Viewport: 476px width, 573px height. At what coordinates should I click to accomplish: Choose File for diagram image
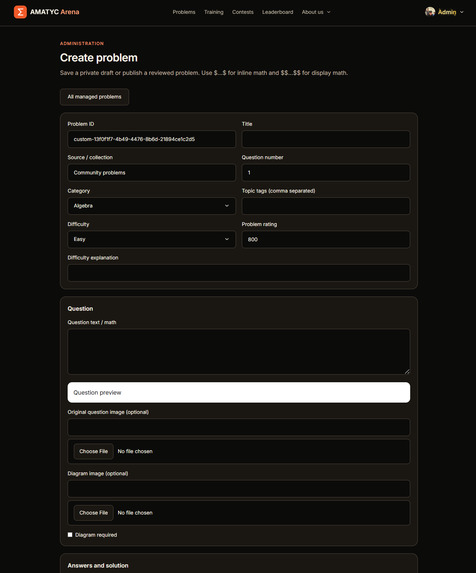tap(94, 513)
